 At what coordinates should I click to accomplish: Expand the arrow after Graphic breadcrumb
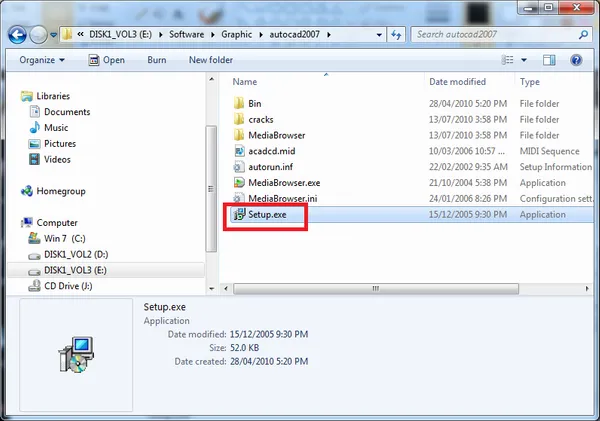[261, 35]
